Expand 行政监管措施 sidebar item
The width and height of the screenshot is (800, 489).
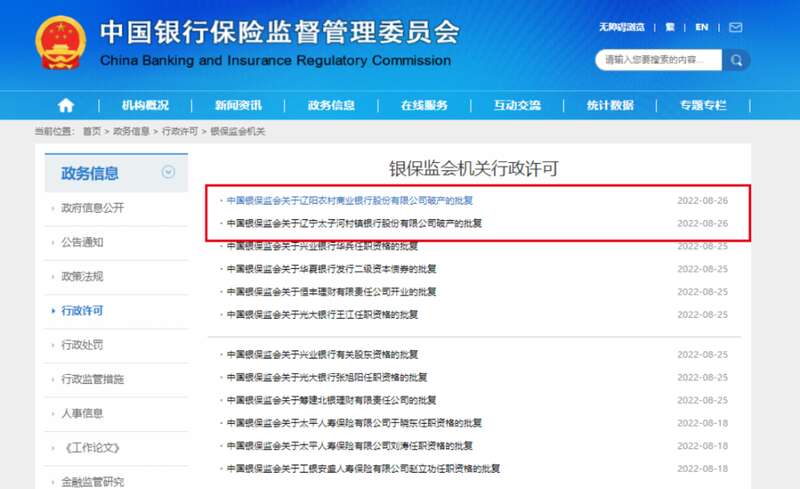pyautogui.click(x=93, y=379)
